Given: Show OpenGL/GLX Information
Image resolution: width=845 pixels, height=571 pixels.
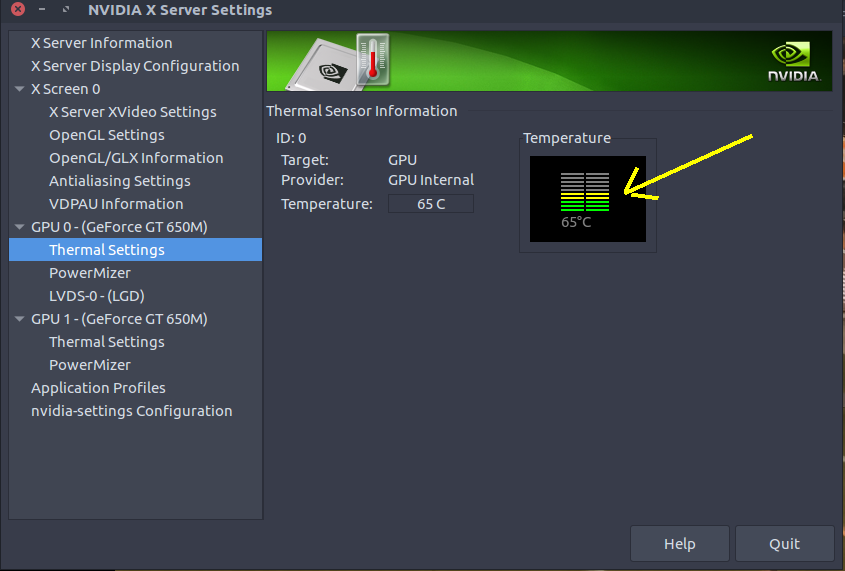Looking at the screenshot, I should click(136, 158).
